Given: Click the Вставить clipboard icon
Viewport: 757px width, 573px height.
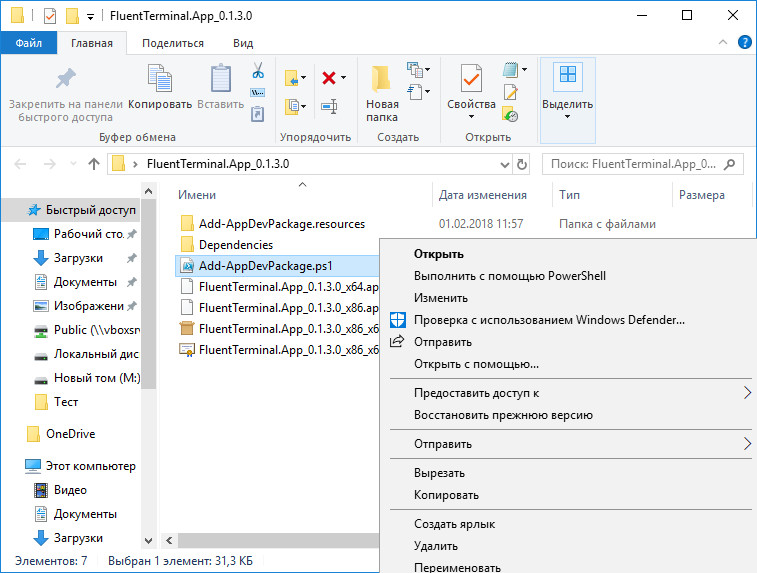Looking at the screenshot, I should (x=221, y=79).
